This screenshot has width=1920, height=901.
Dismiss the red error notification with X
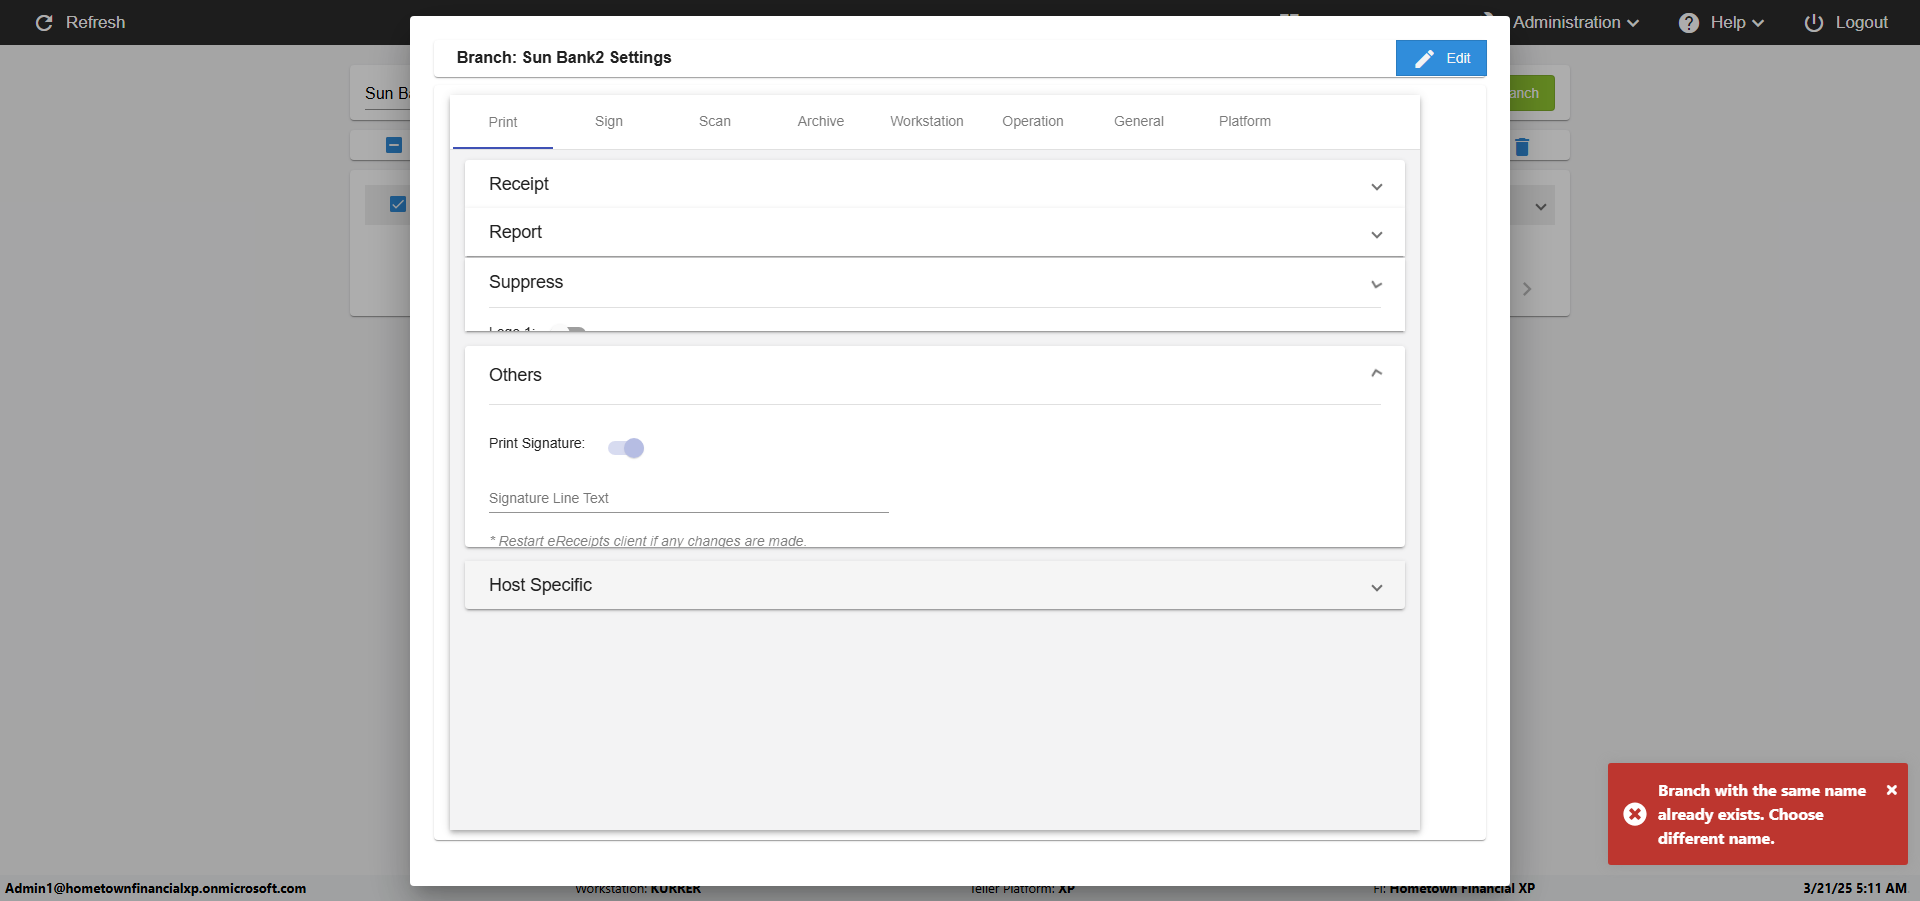coord(1891,790)
